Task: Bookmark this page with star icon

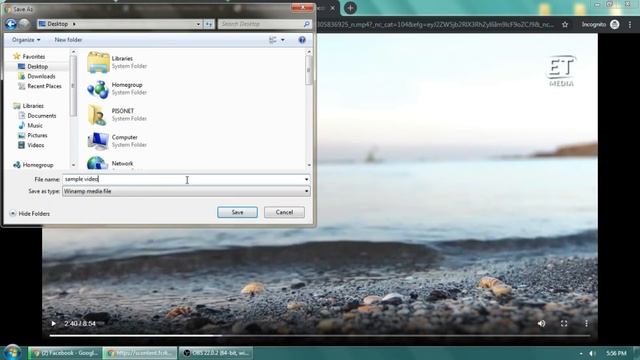Action: coord(565,24)
